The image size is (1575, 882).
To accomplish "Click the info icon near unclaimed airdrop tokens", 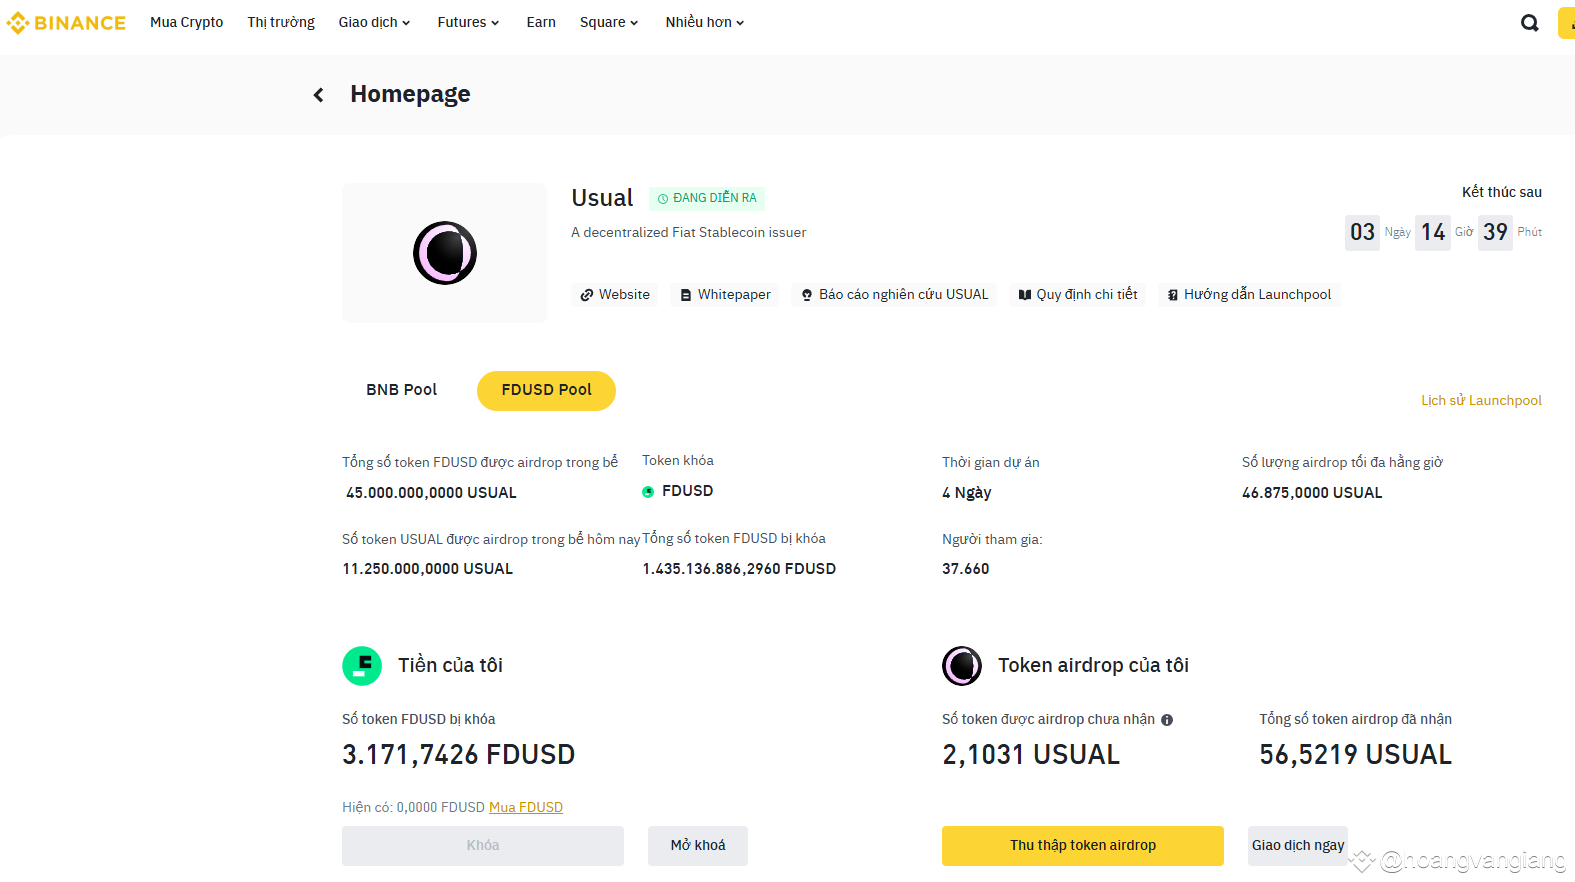I will pos(1167,719).
